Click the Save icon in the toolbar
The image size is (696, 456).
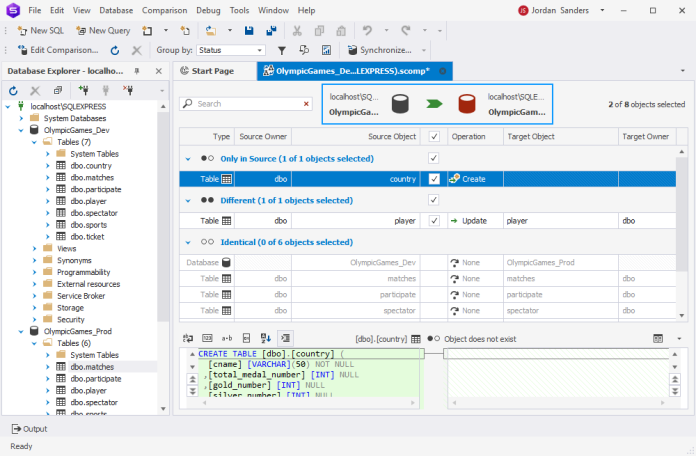click(x=249, y=31)
